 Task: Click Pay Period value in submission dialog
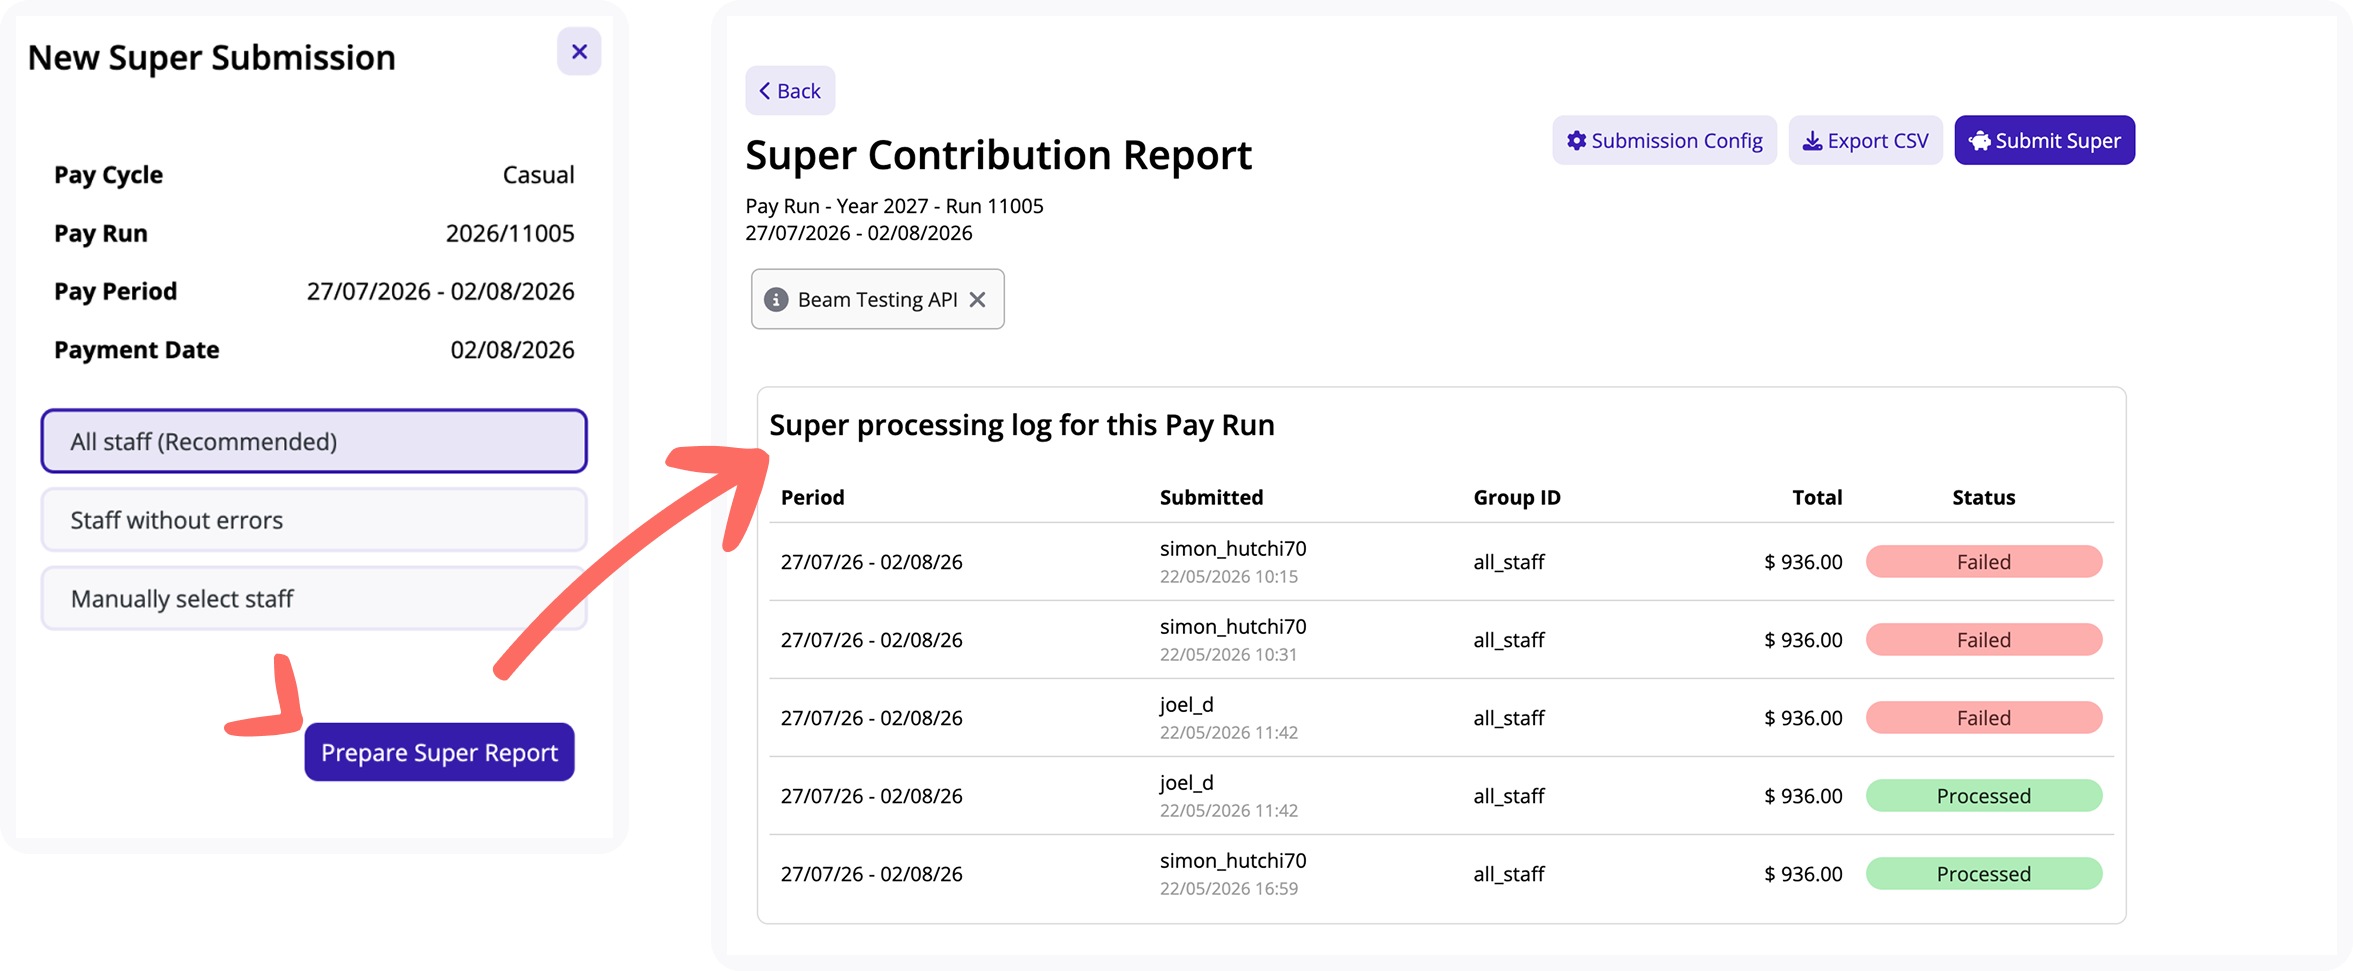click(440, 291)
